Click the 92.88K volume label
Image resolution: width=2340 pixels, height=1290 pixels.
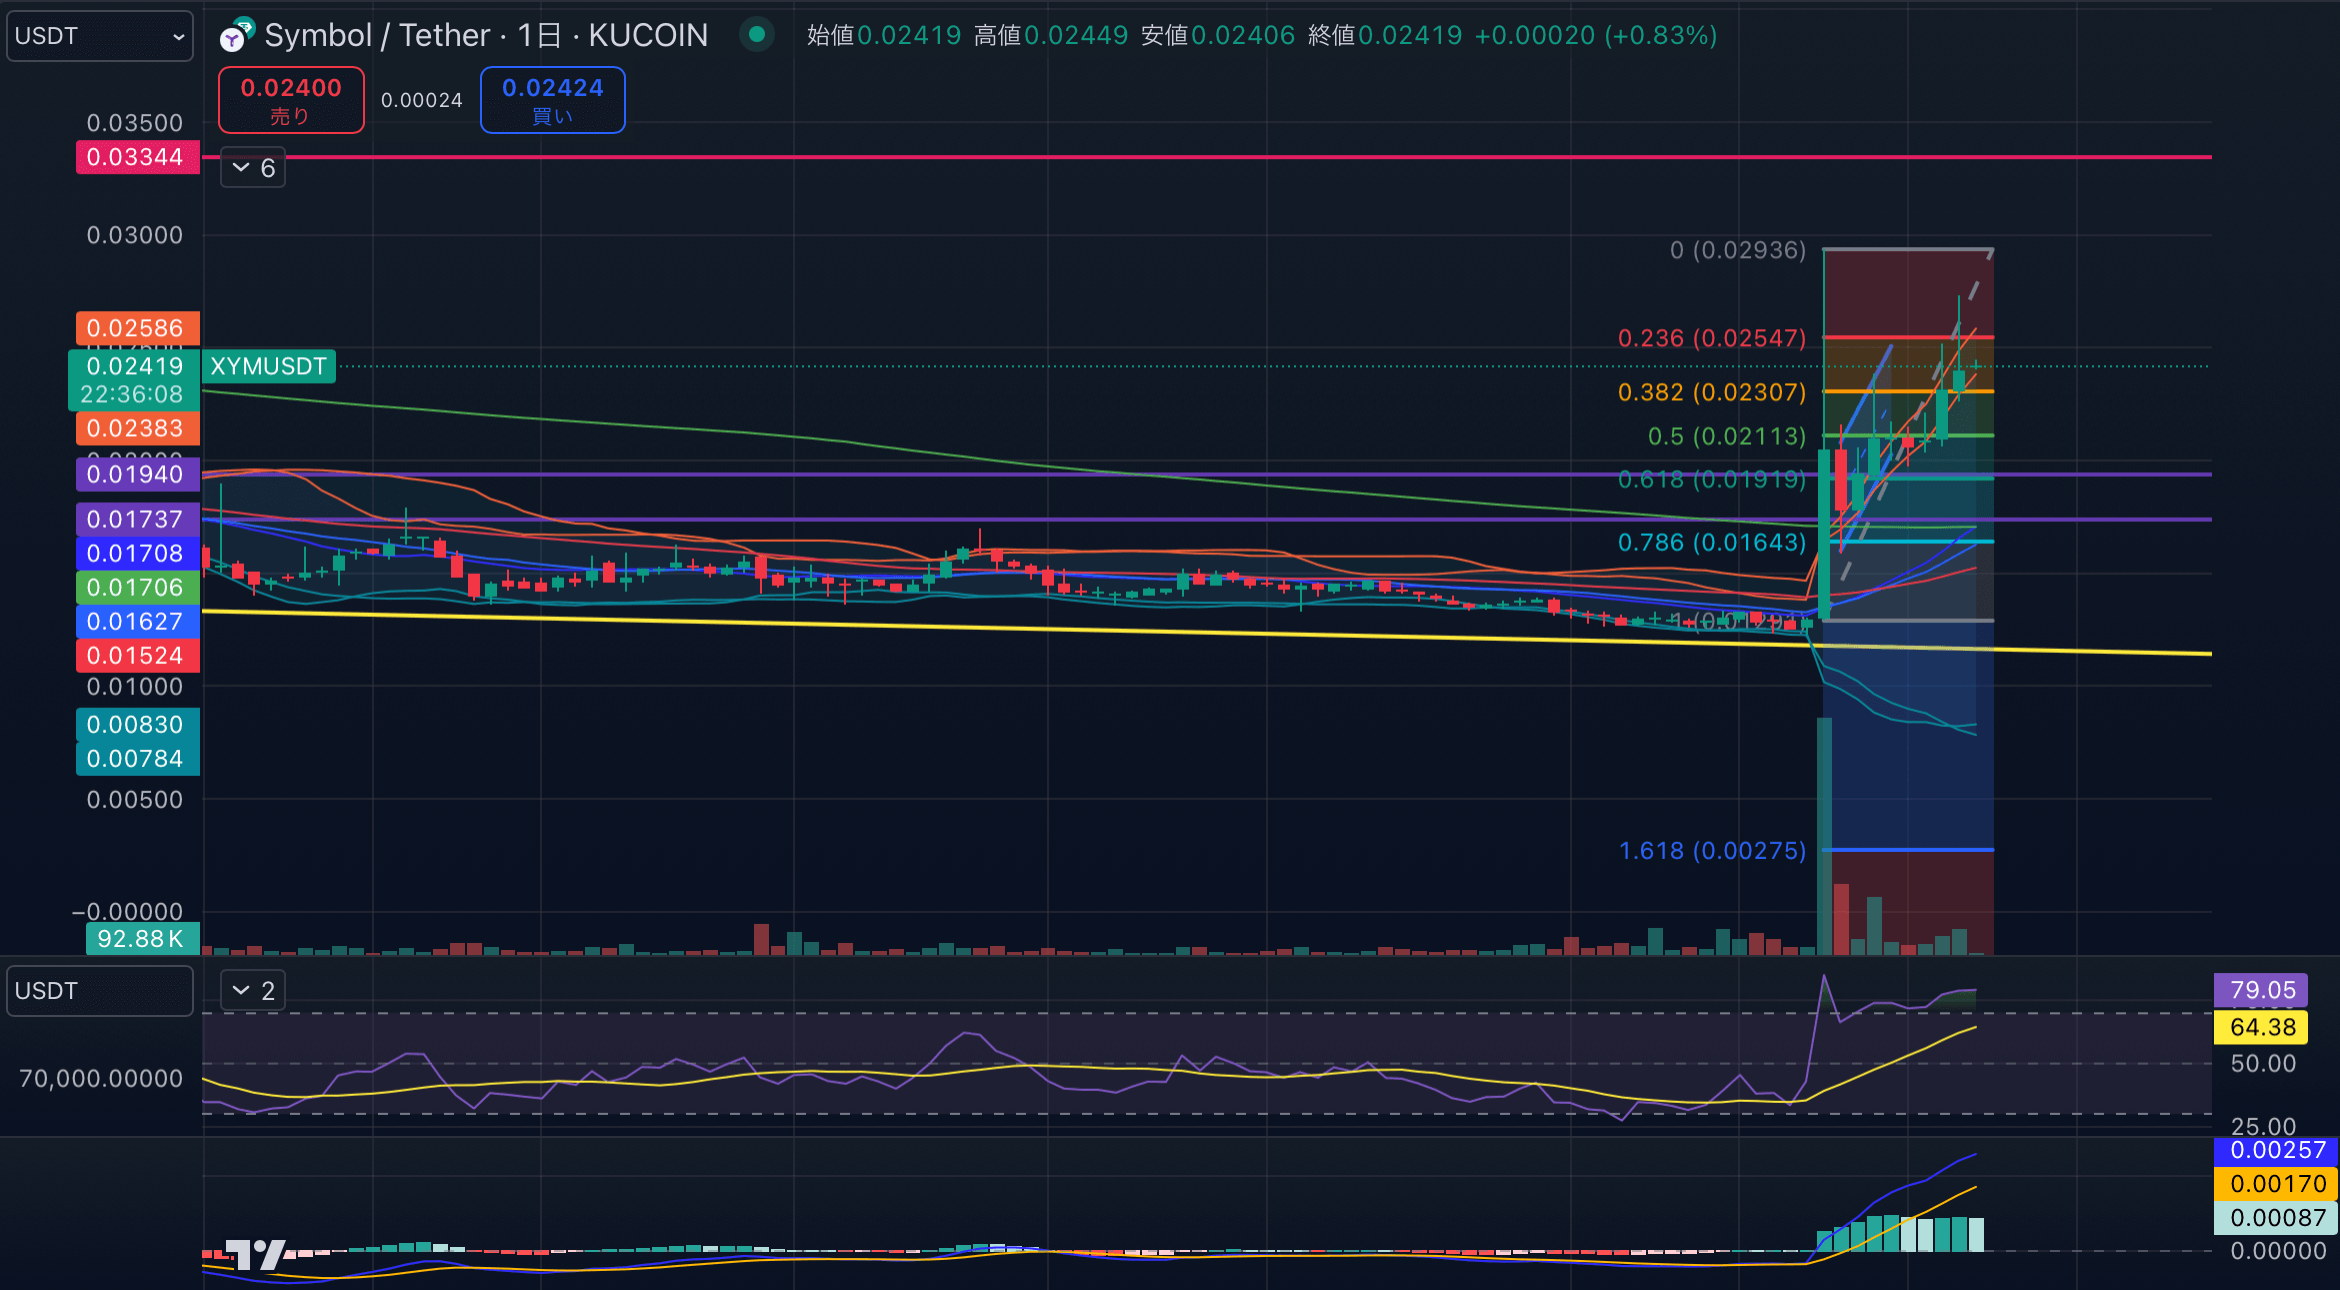pos(141,938)
